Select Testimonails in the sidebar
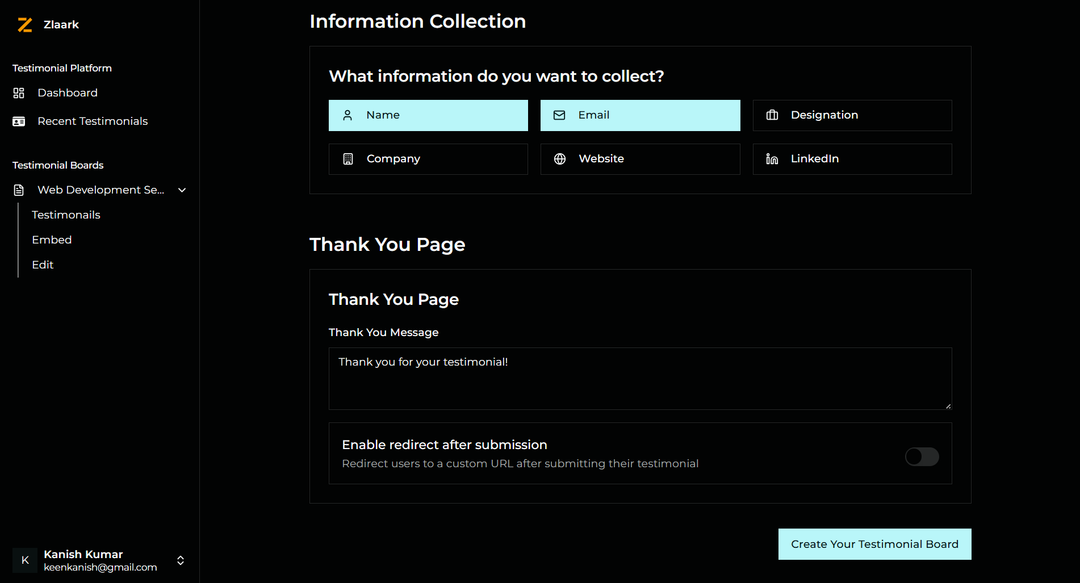This screenshot has height=583, width=1080. pos(65,214)
